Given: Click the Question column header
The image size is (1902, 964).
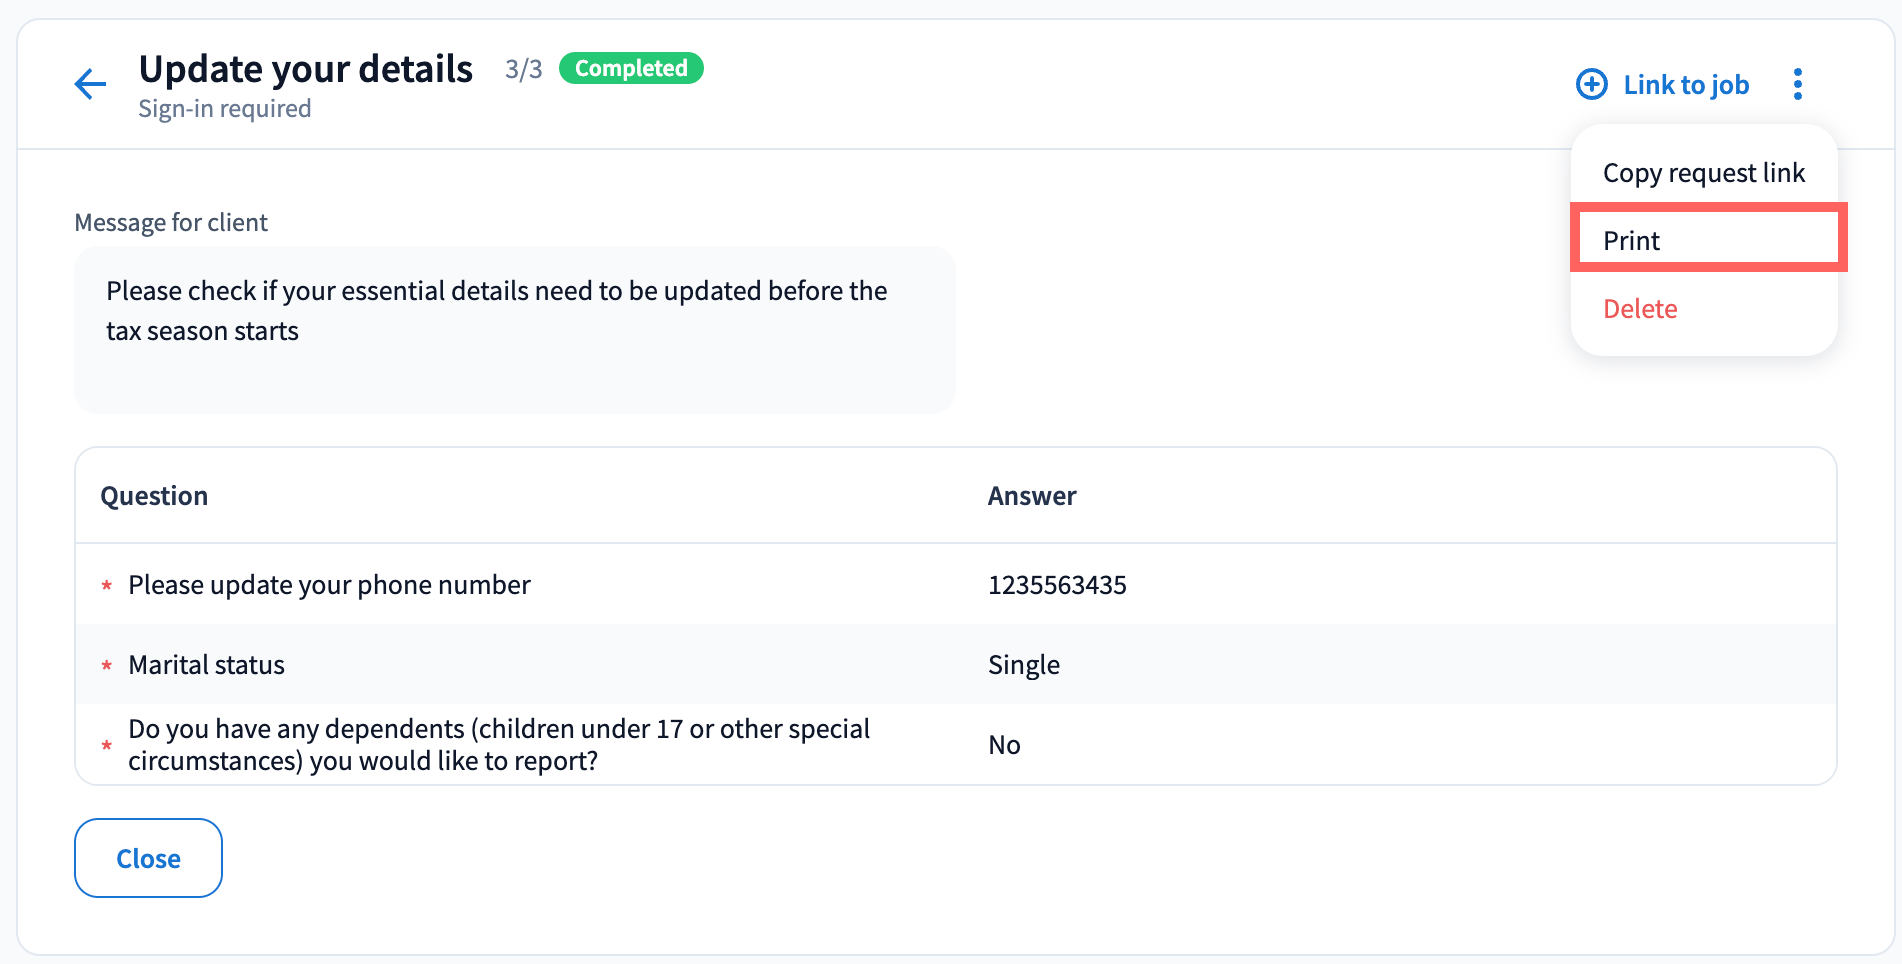Looking at the screenshot, I should pyautogui.click(x=154, y=496).
